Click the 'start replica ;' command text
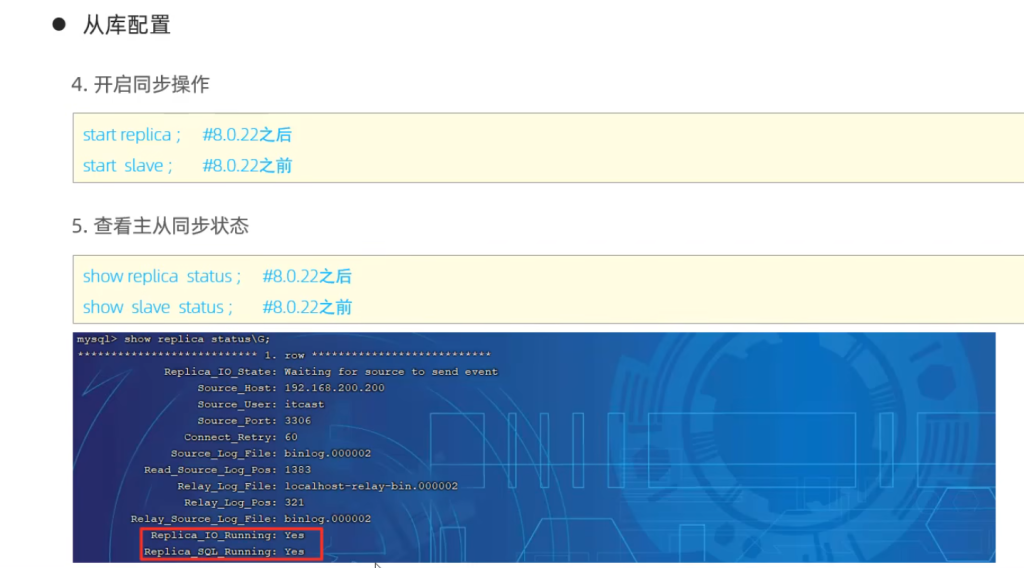Screen dimensions: 1024x568 coord(132,135)
